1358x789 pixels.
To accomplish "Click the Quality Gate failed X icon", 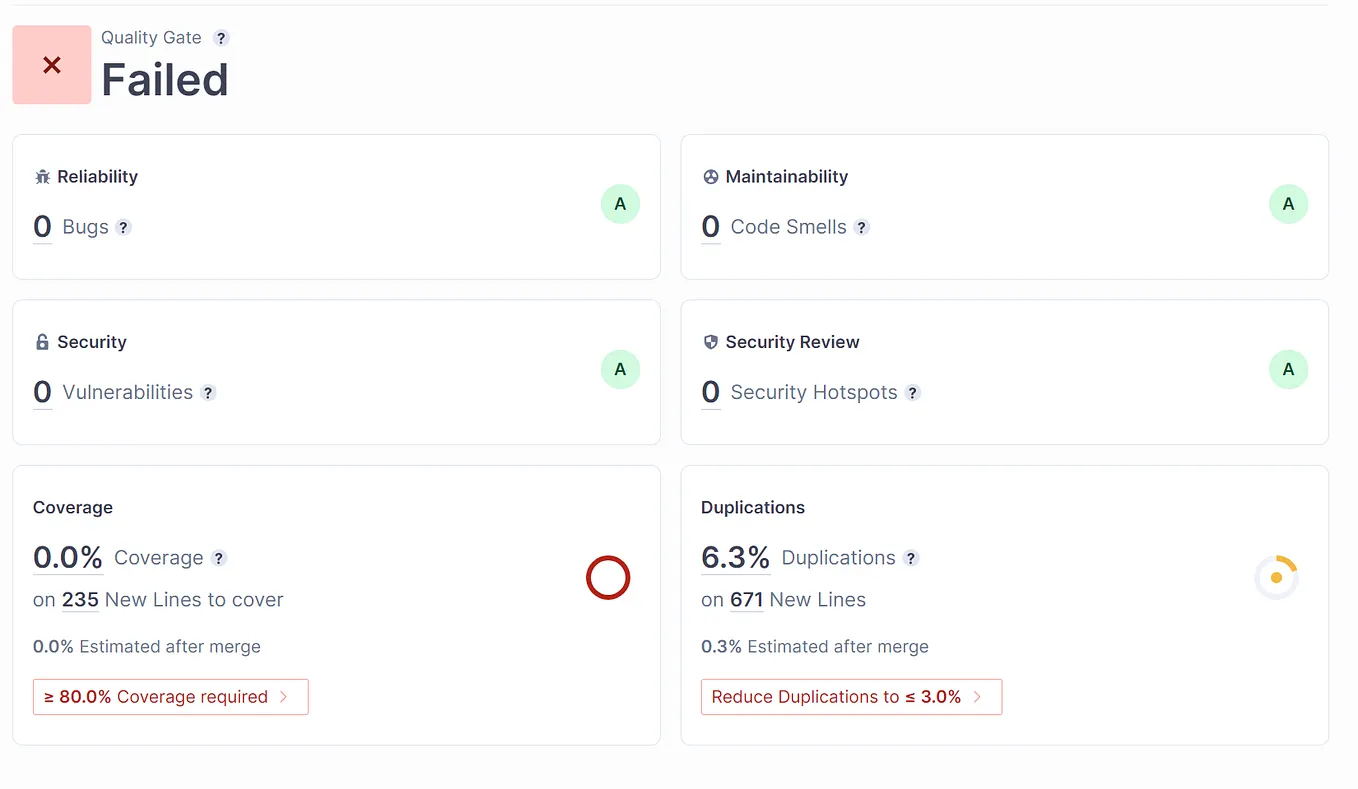I will click(x=51, y=64).
